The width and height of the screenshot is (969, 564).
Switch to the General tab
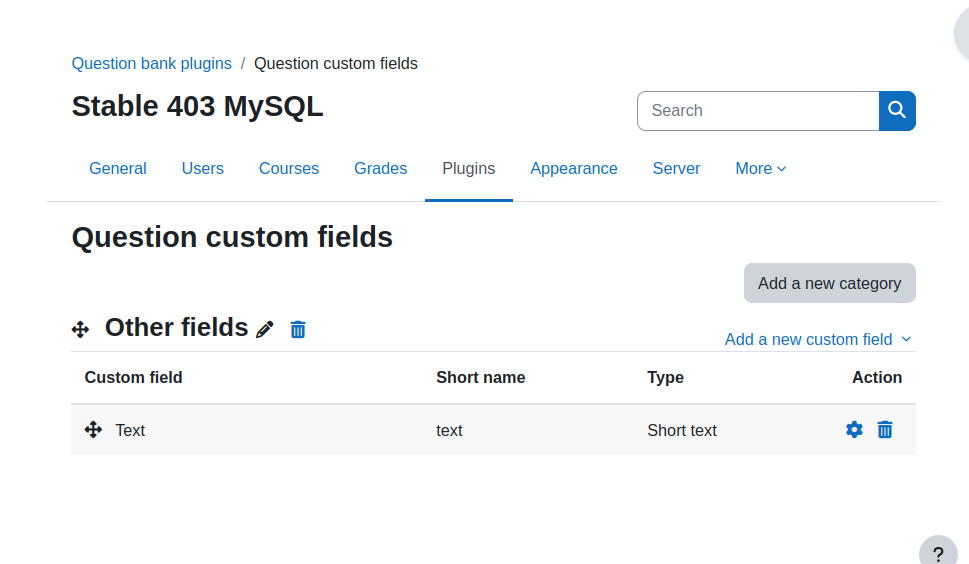[117, 169]
